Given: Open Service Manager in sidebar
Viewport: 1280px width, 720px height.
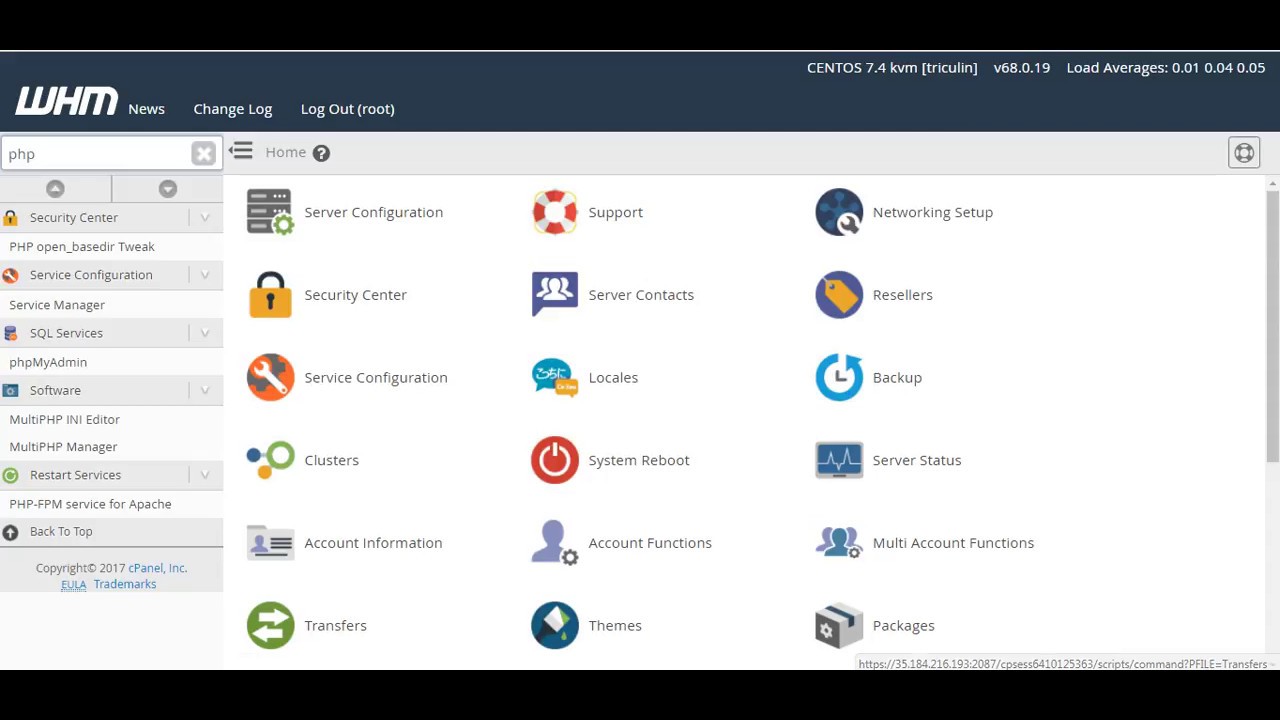Looking at the screenshot, I should tap(57, 305).
